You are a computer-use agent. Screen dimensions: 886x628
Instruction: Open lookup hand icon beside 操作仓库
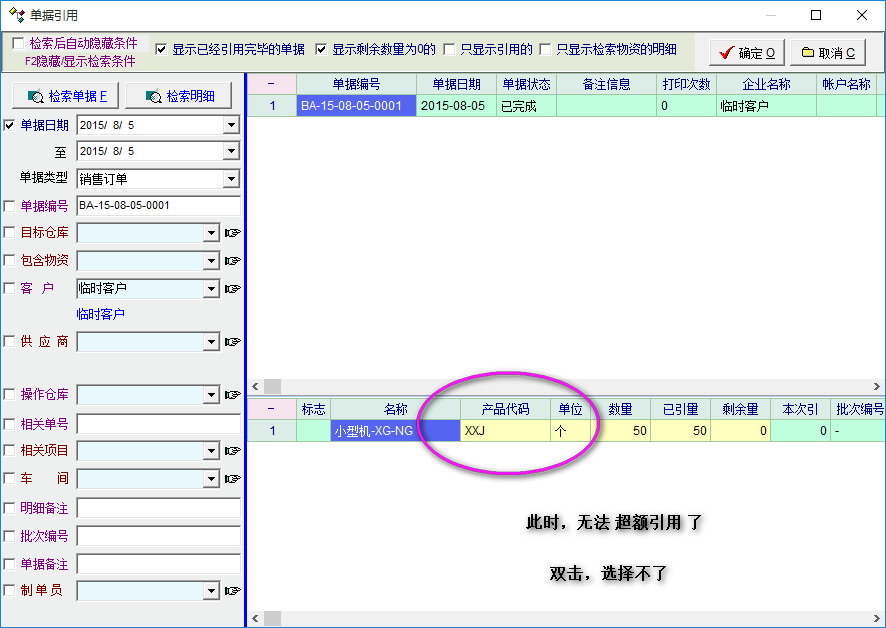tap(232, 395)
